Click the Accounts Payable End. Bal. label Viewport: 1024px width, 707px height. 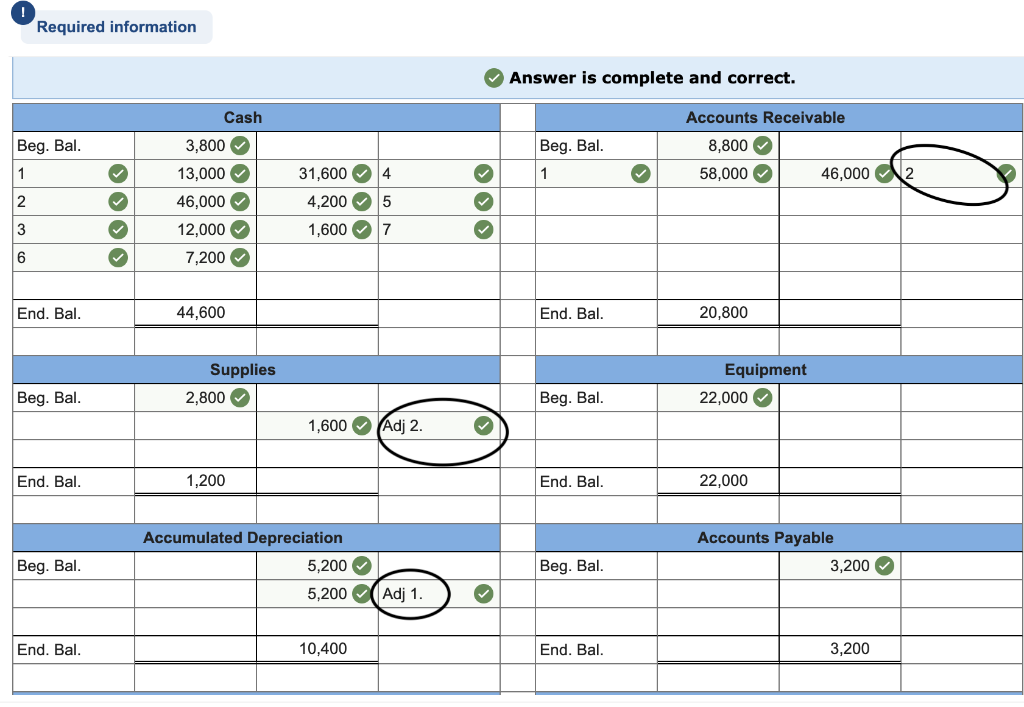coord(571,650)
